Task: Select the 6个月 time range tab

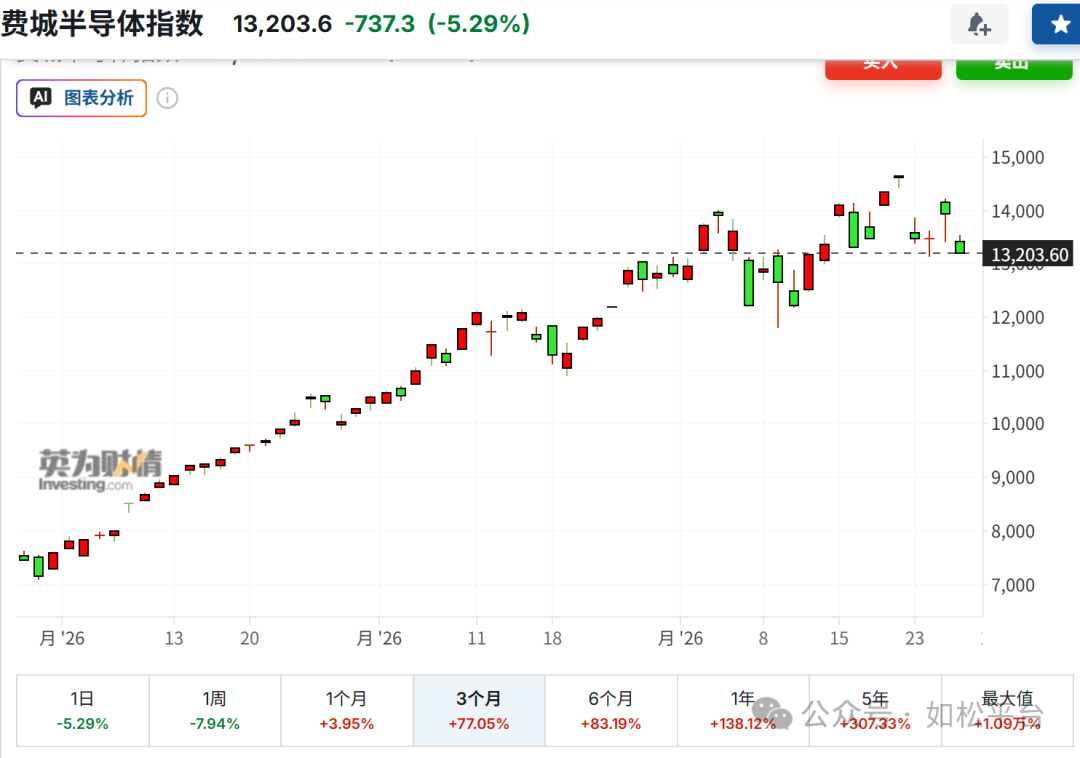Action: (611, 710)
